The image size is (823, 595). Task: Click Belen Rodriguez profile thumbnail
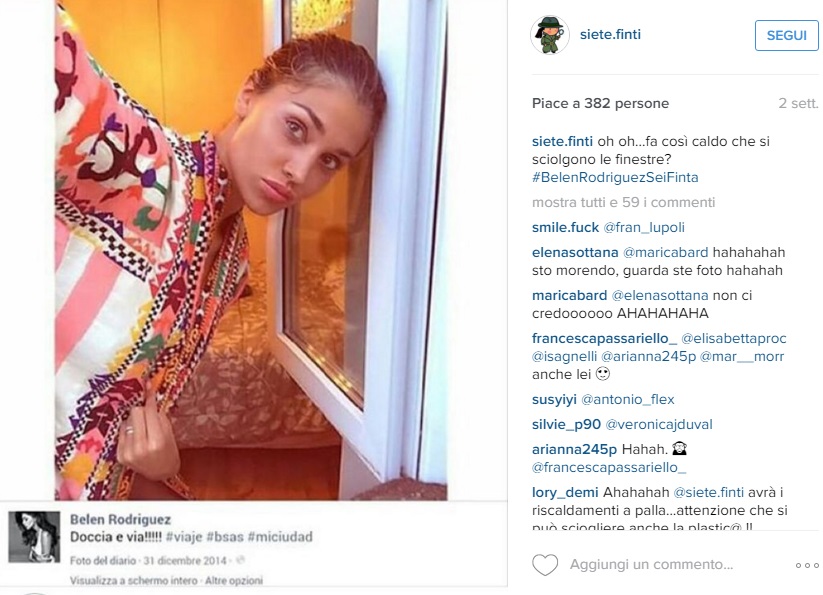click(x=34, y=537)
